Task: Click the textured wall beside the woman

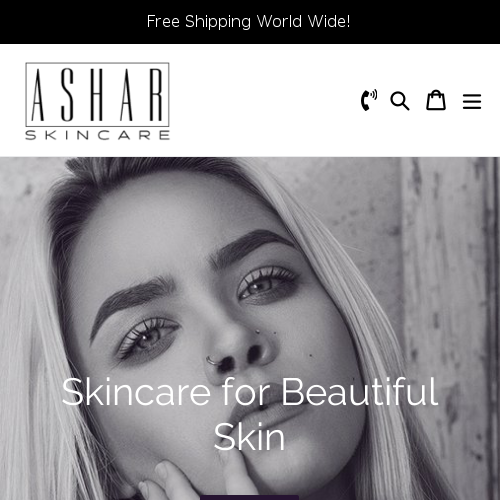Action: [x=443, y=300]
